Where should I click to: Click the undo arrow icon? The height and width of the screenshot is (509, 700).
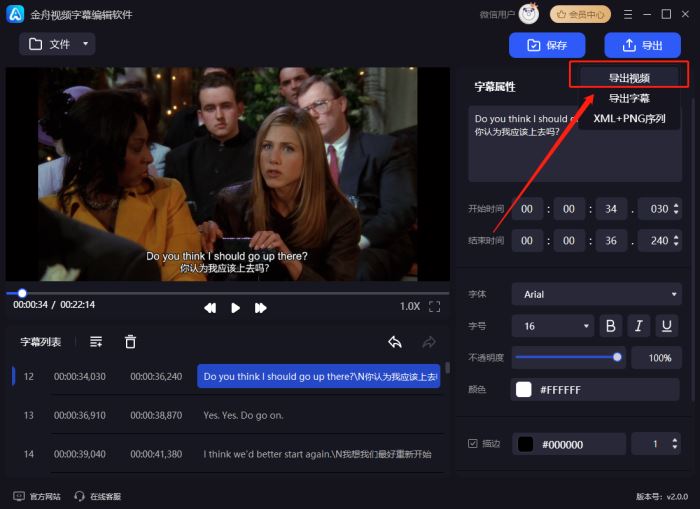395,342
